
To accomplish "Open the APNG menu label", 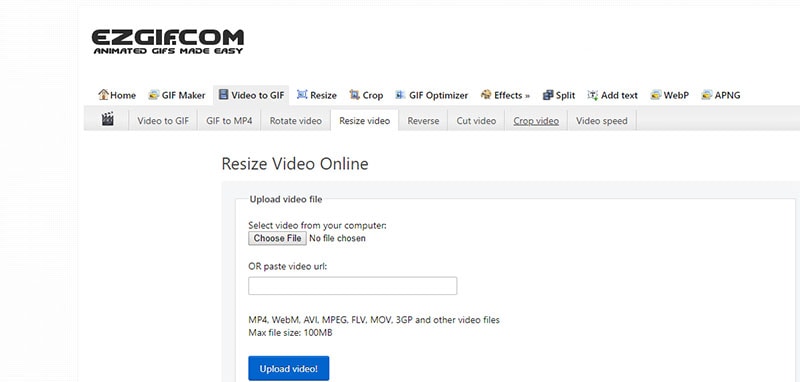I will click(728, 95).
